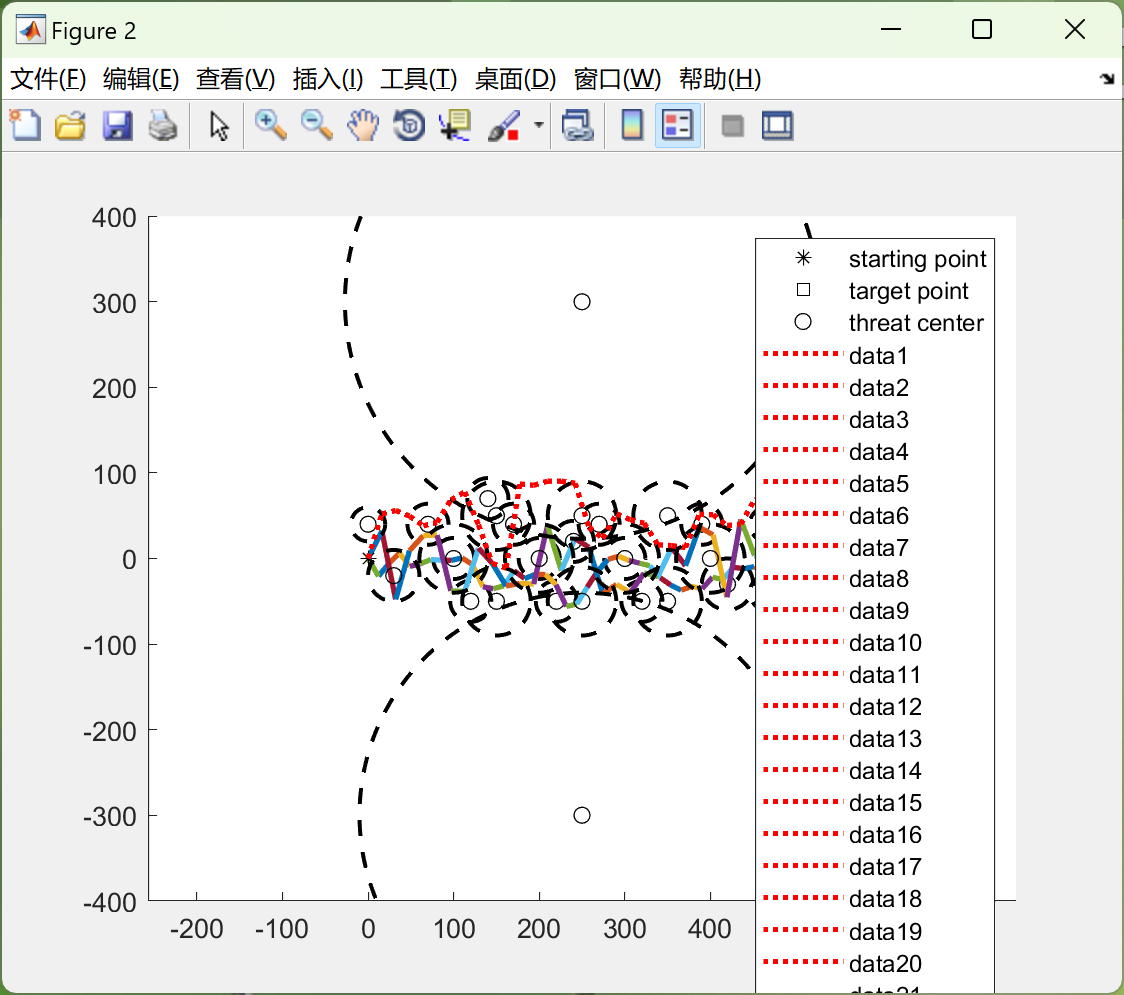1124x995 pixels.
Task: Open the 文件(F) menu
Action: point(48,79)
